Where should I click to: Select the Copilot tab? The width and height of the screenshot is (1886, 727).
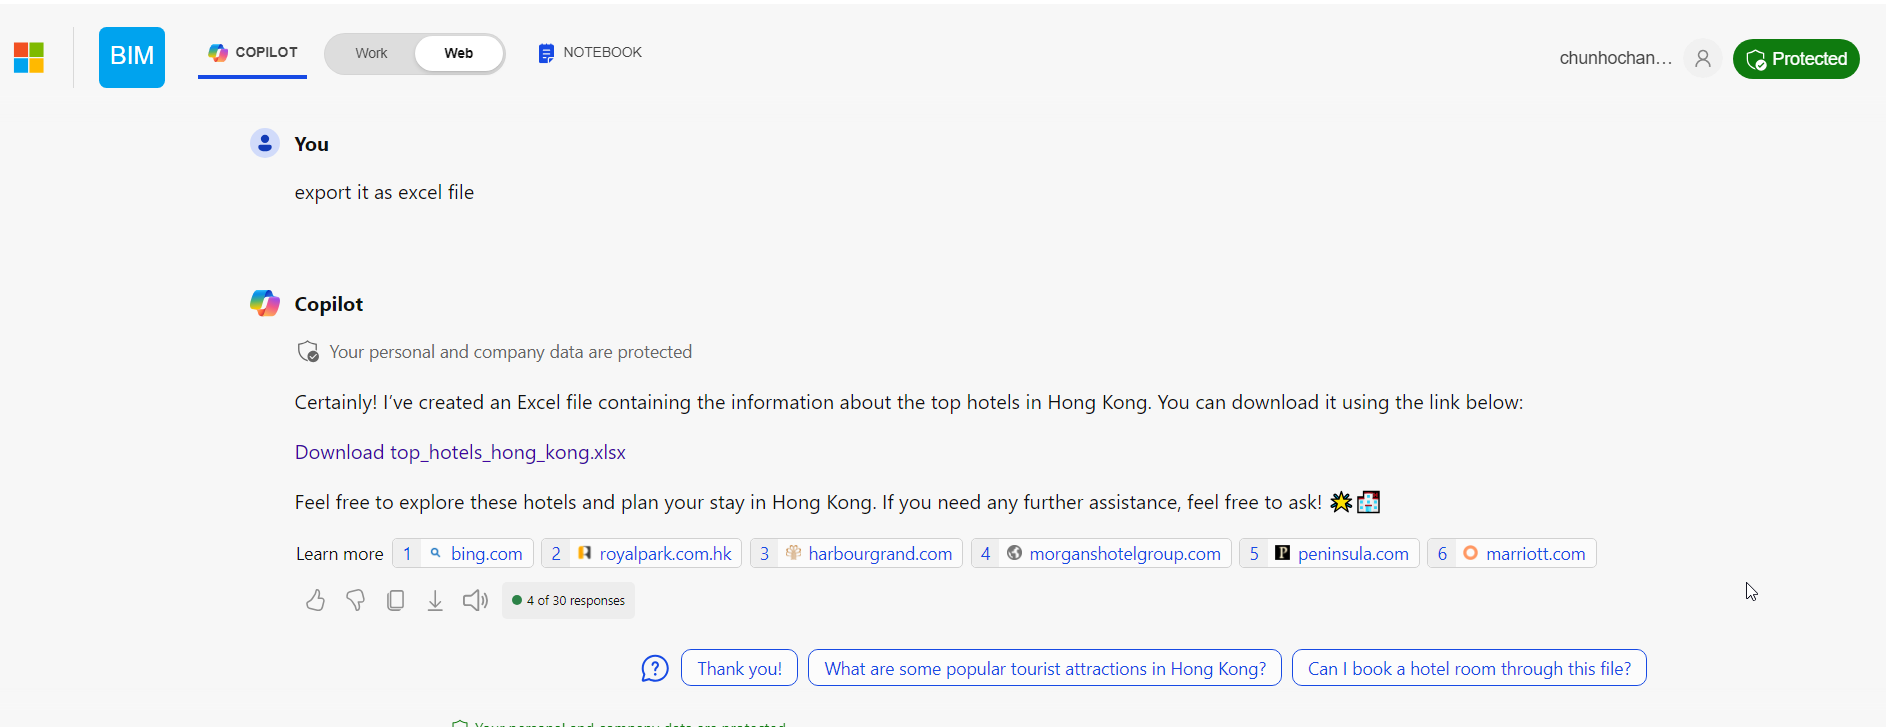[252, 53]
